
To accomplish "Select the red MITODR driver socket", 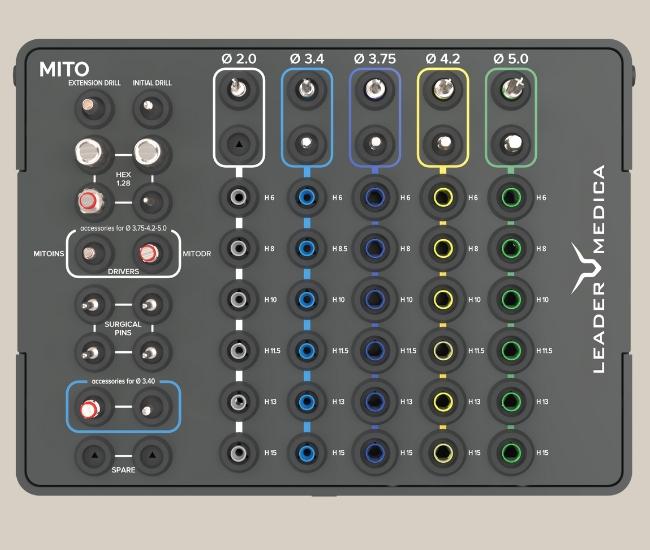I will click(x=149, y=253).
